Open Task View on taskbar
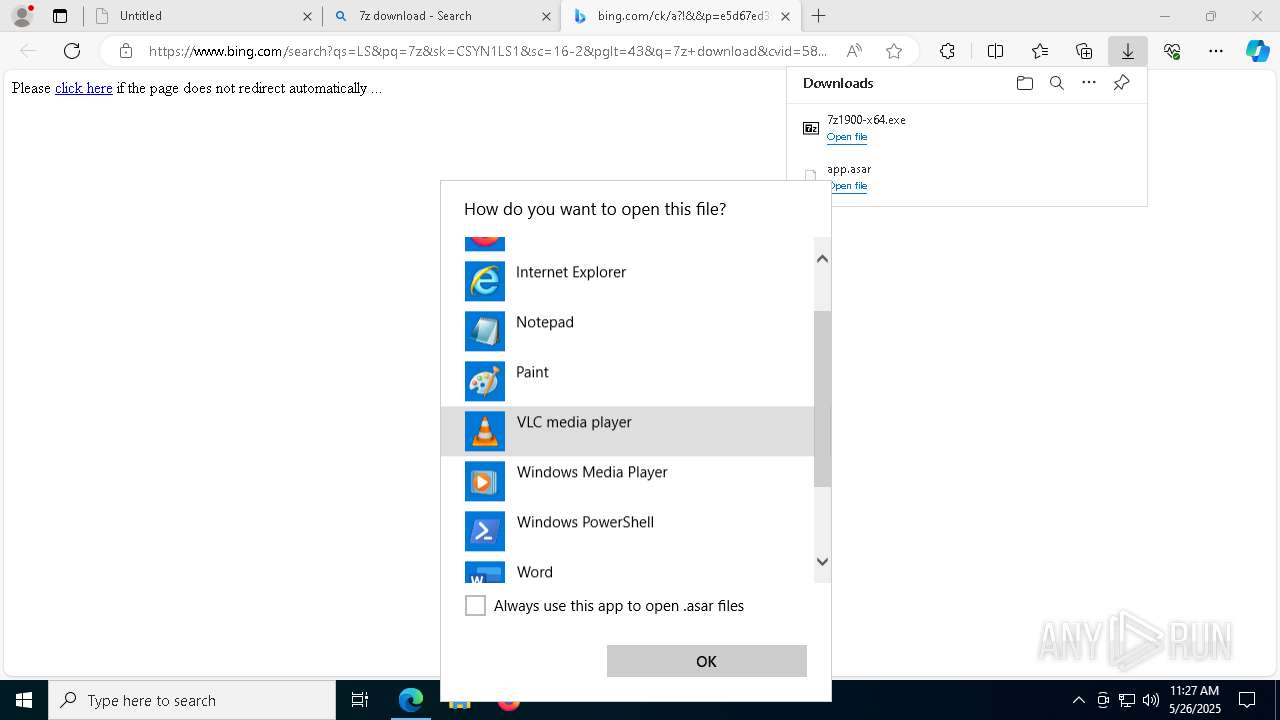This screenshot has width=1280, height=720. 360,700
